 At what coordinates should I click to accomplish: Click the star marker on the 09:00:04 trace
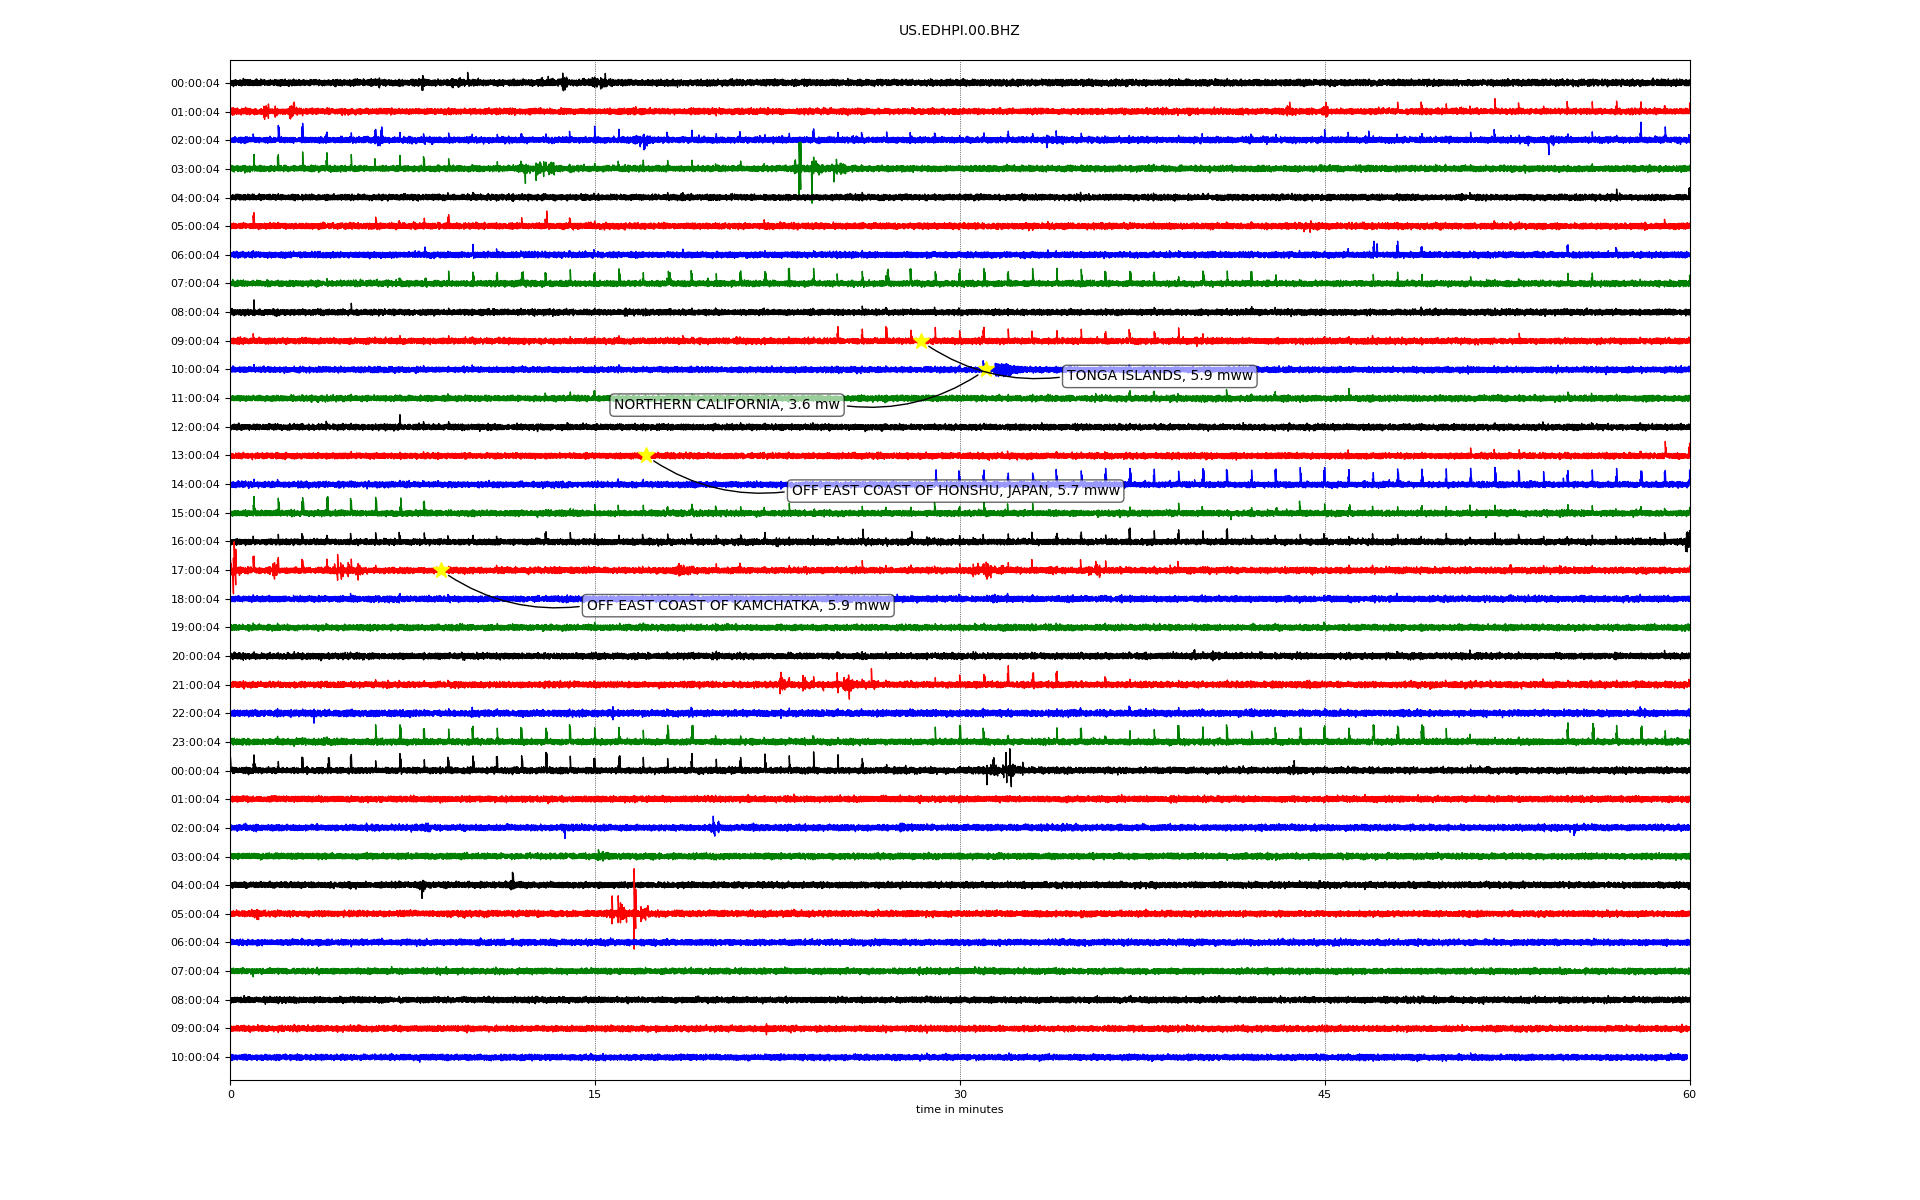click(x=921, y=341)
